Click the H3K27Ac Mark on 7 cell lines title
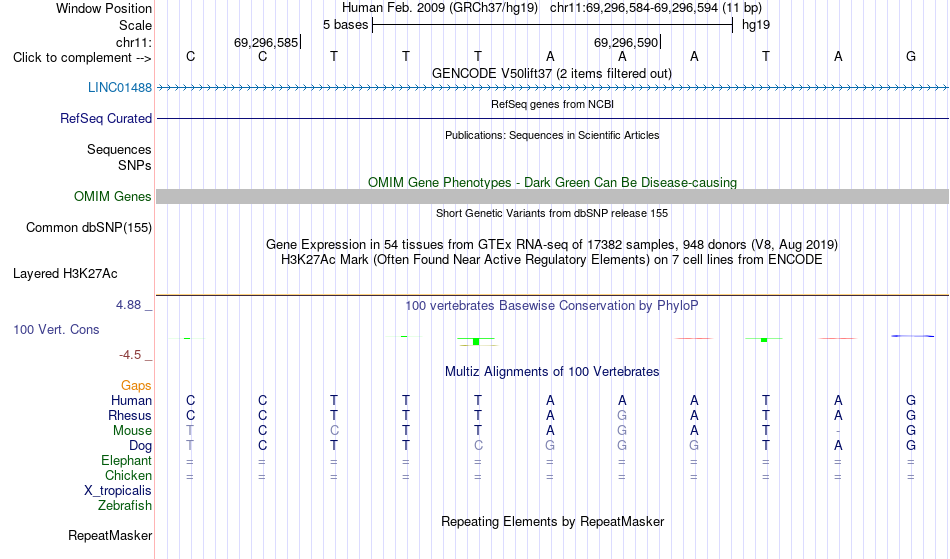This screenshot has width=950, height=559. [x=552, y=260]
